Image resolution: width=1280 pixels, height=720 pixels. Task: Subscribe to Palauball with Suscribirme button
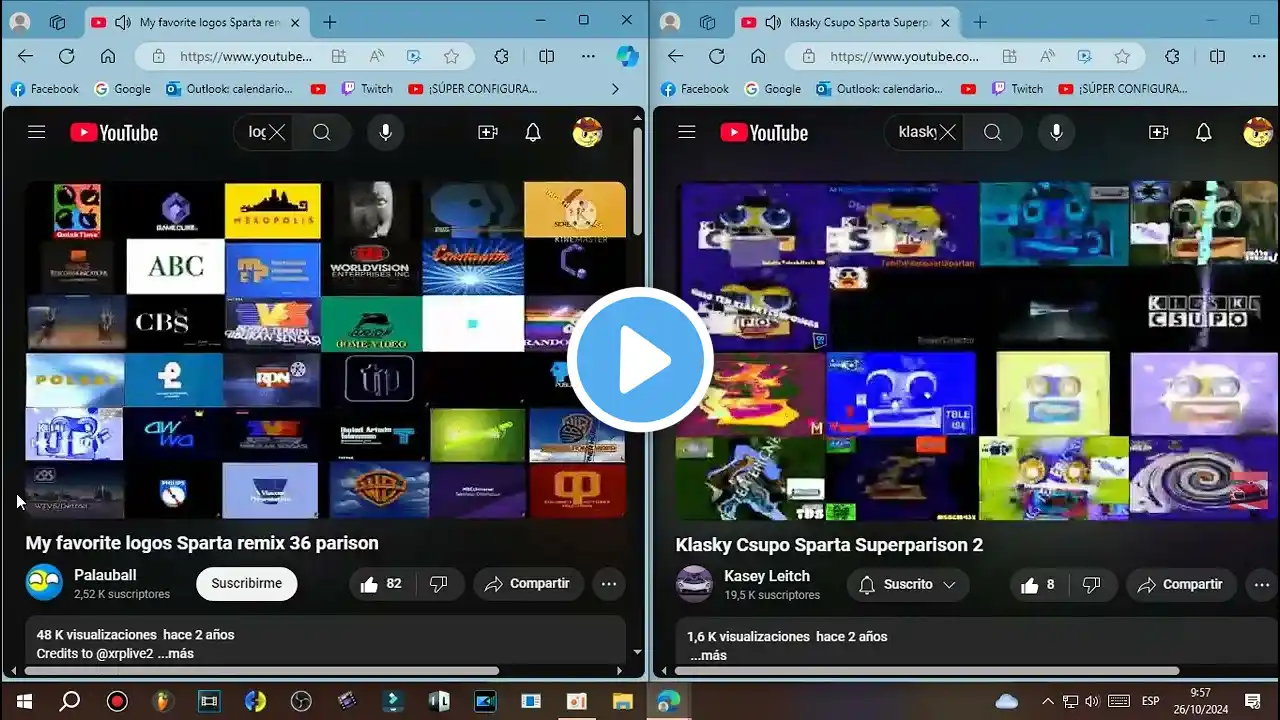point(246,584)
